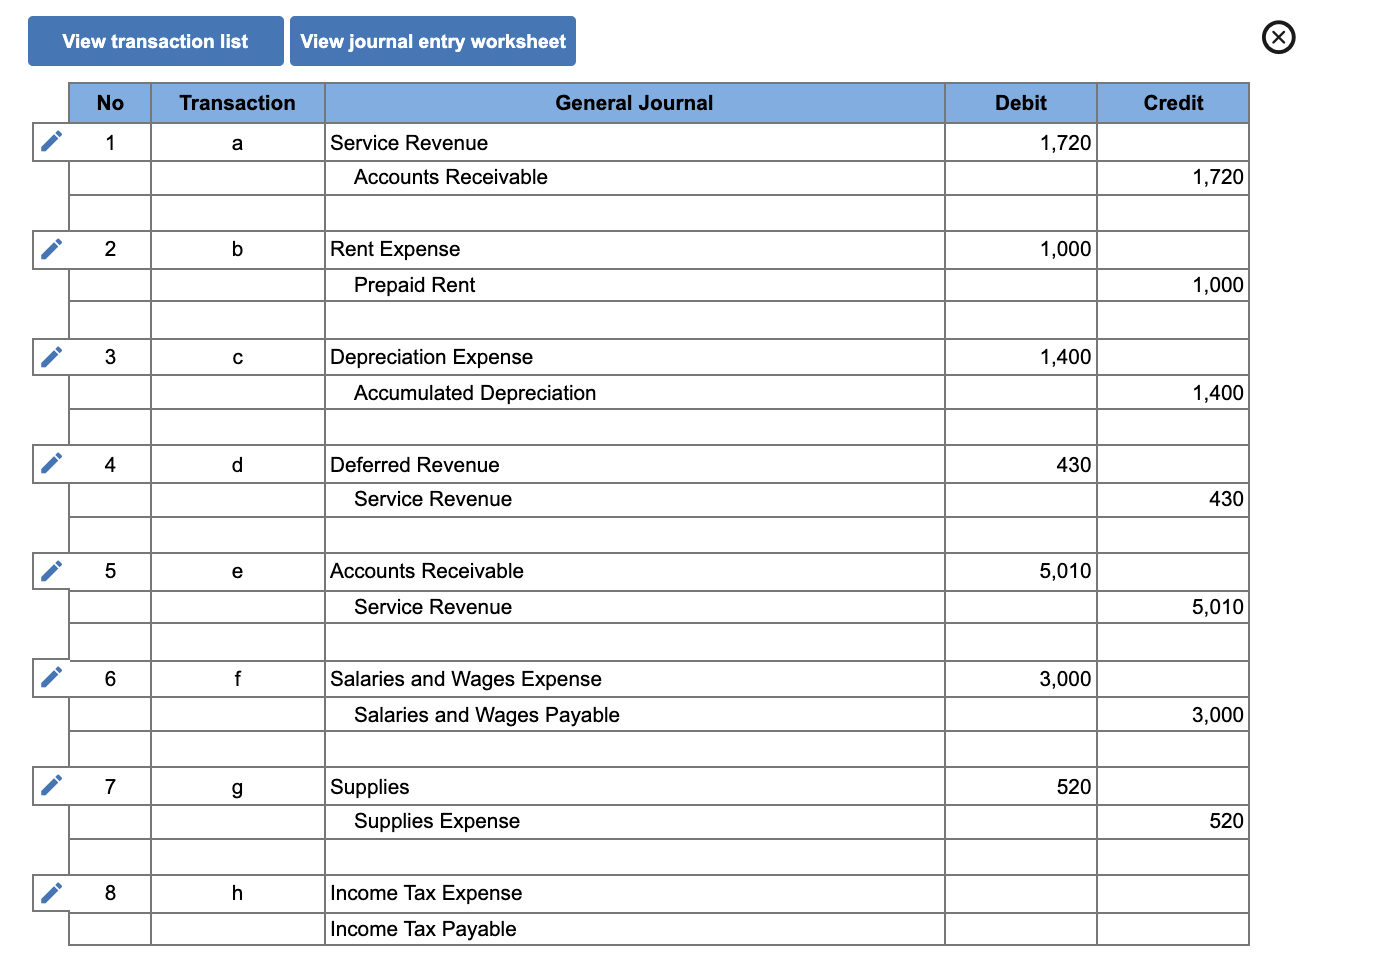Click the Transaction column header
1390x976 pixels.
238,103
